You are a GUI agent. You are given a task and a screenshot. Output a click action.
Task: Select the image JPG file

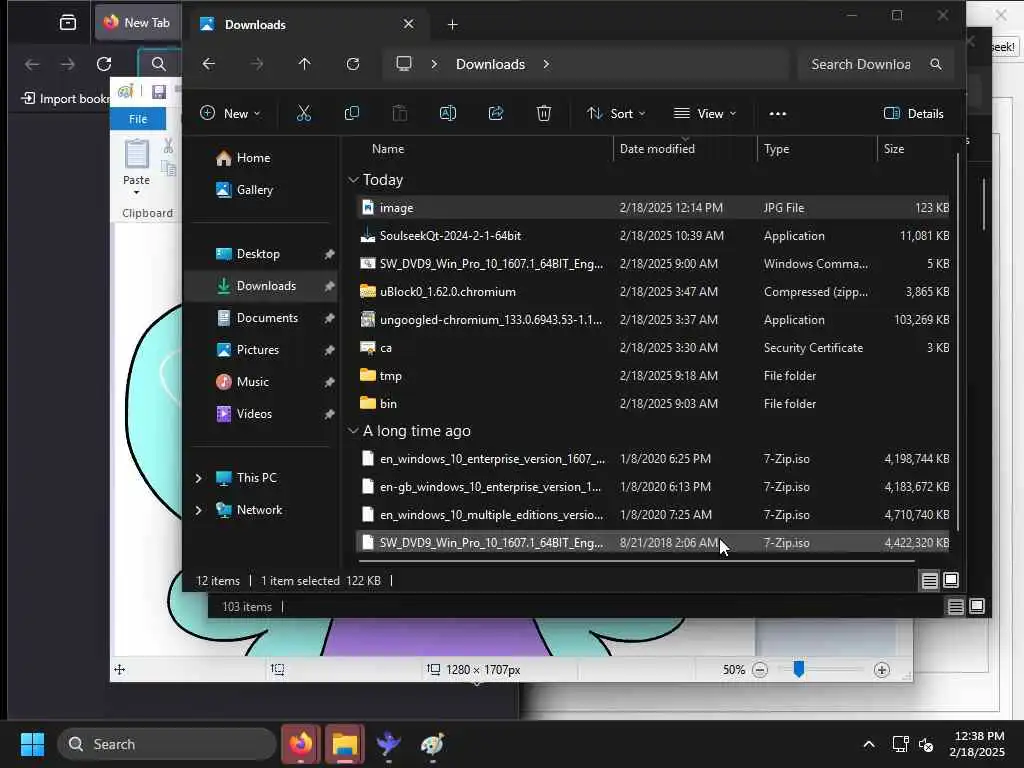(x=652, y=208)
